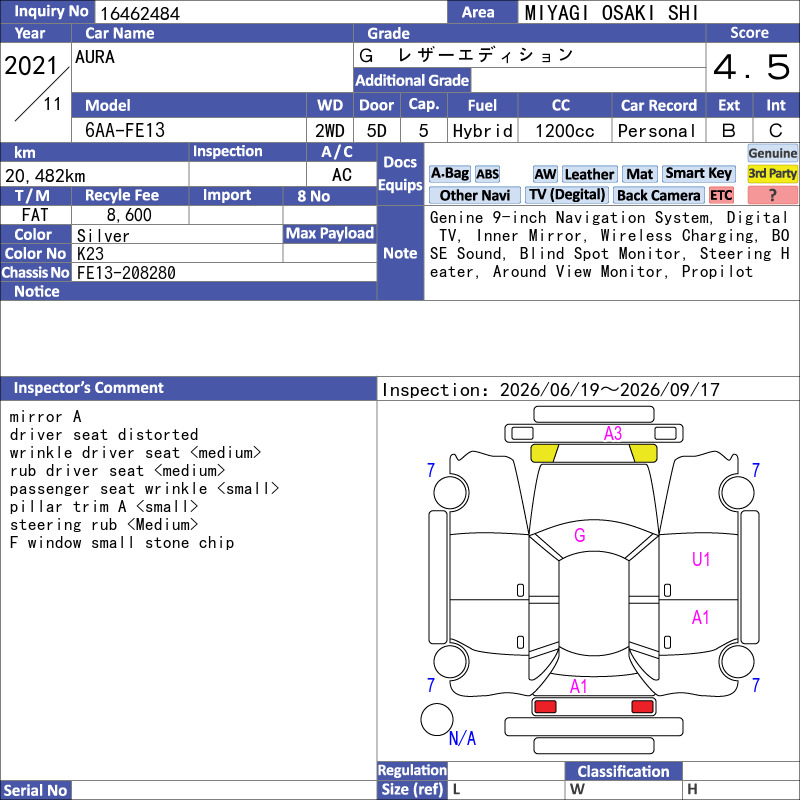Click the Max Payload label

click(x=330, y=234)
